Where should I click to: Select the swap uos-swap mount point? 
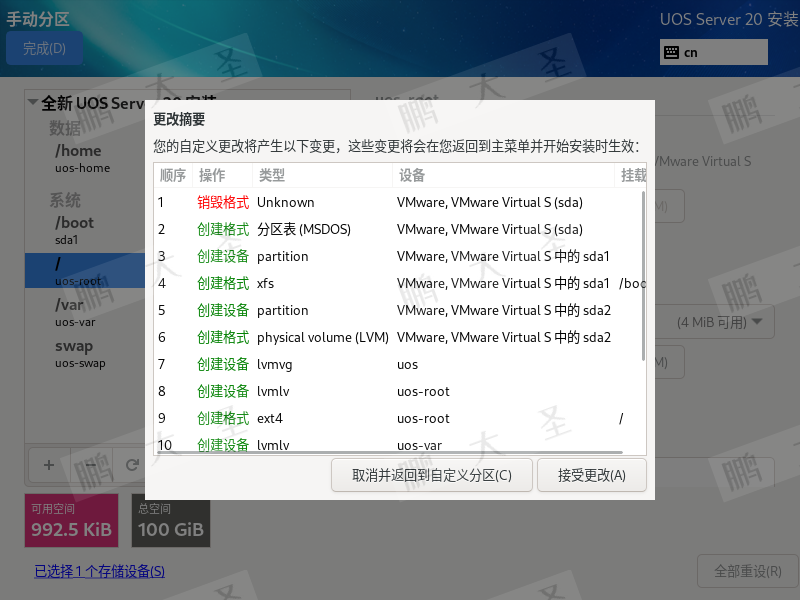pyautogui.click(x=85, y=354)
